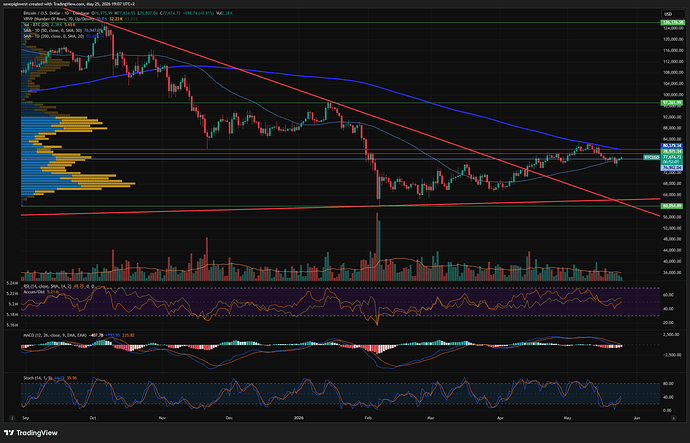Click the green 60,054 support price label
This screenshot has width=690, height=443.
point(672,205)
